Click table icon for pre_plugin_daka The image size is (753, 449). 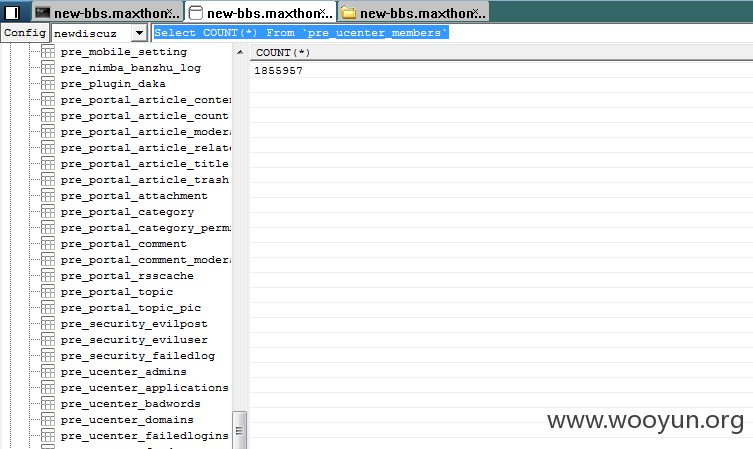(48, 84)
